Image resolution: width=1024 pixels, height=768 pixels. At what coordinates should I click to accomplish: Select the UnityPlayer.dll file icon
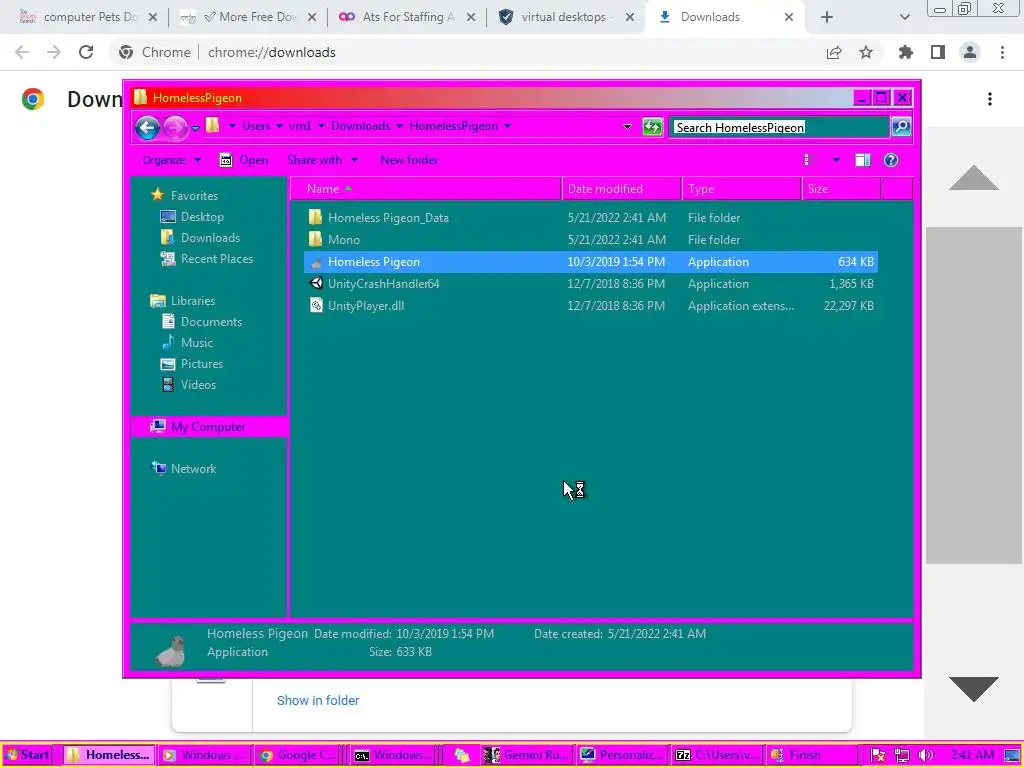pyautogui.click(x=316, y=305)
